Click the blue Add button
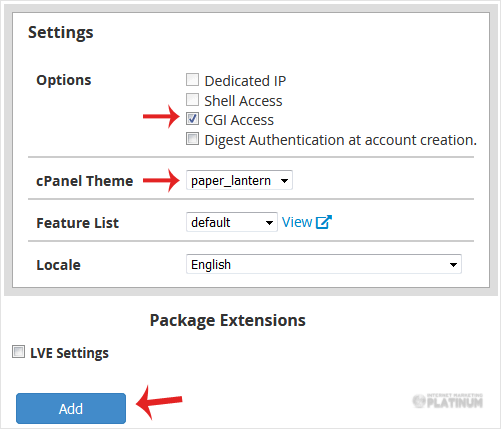Image resolution: width=501 pixels, height=429 pixels. point(71,409)
